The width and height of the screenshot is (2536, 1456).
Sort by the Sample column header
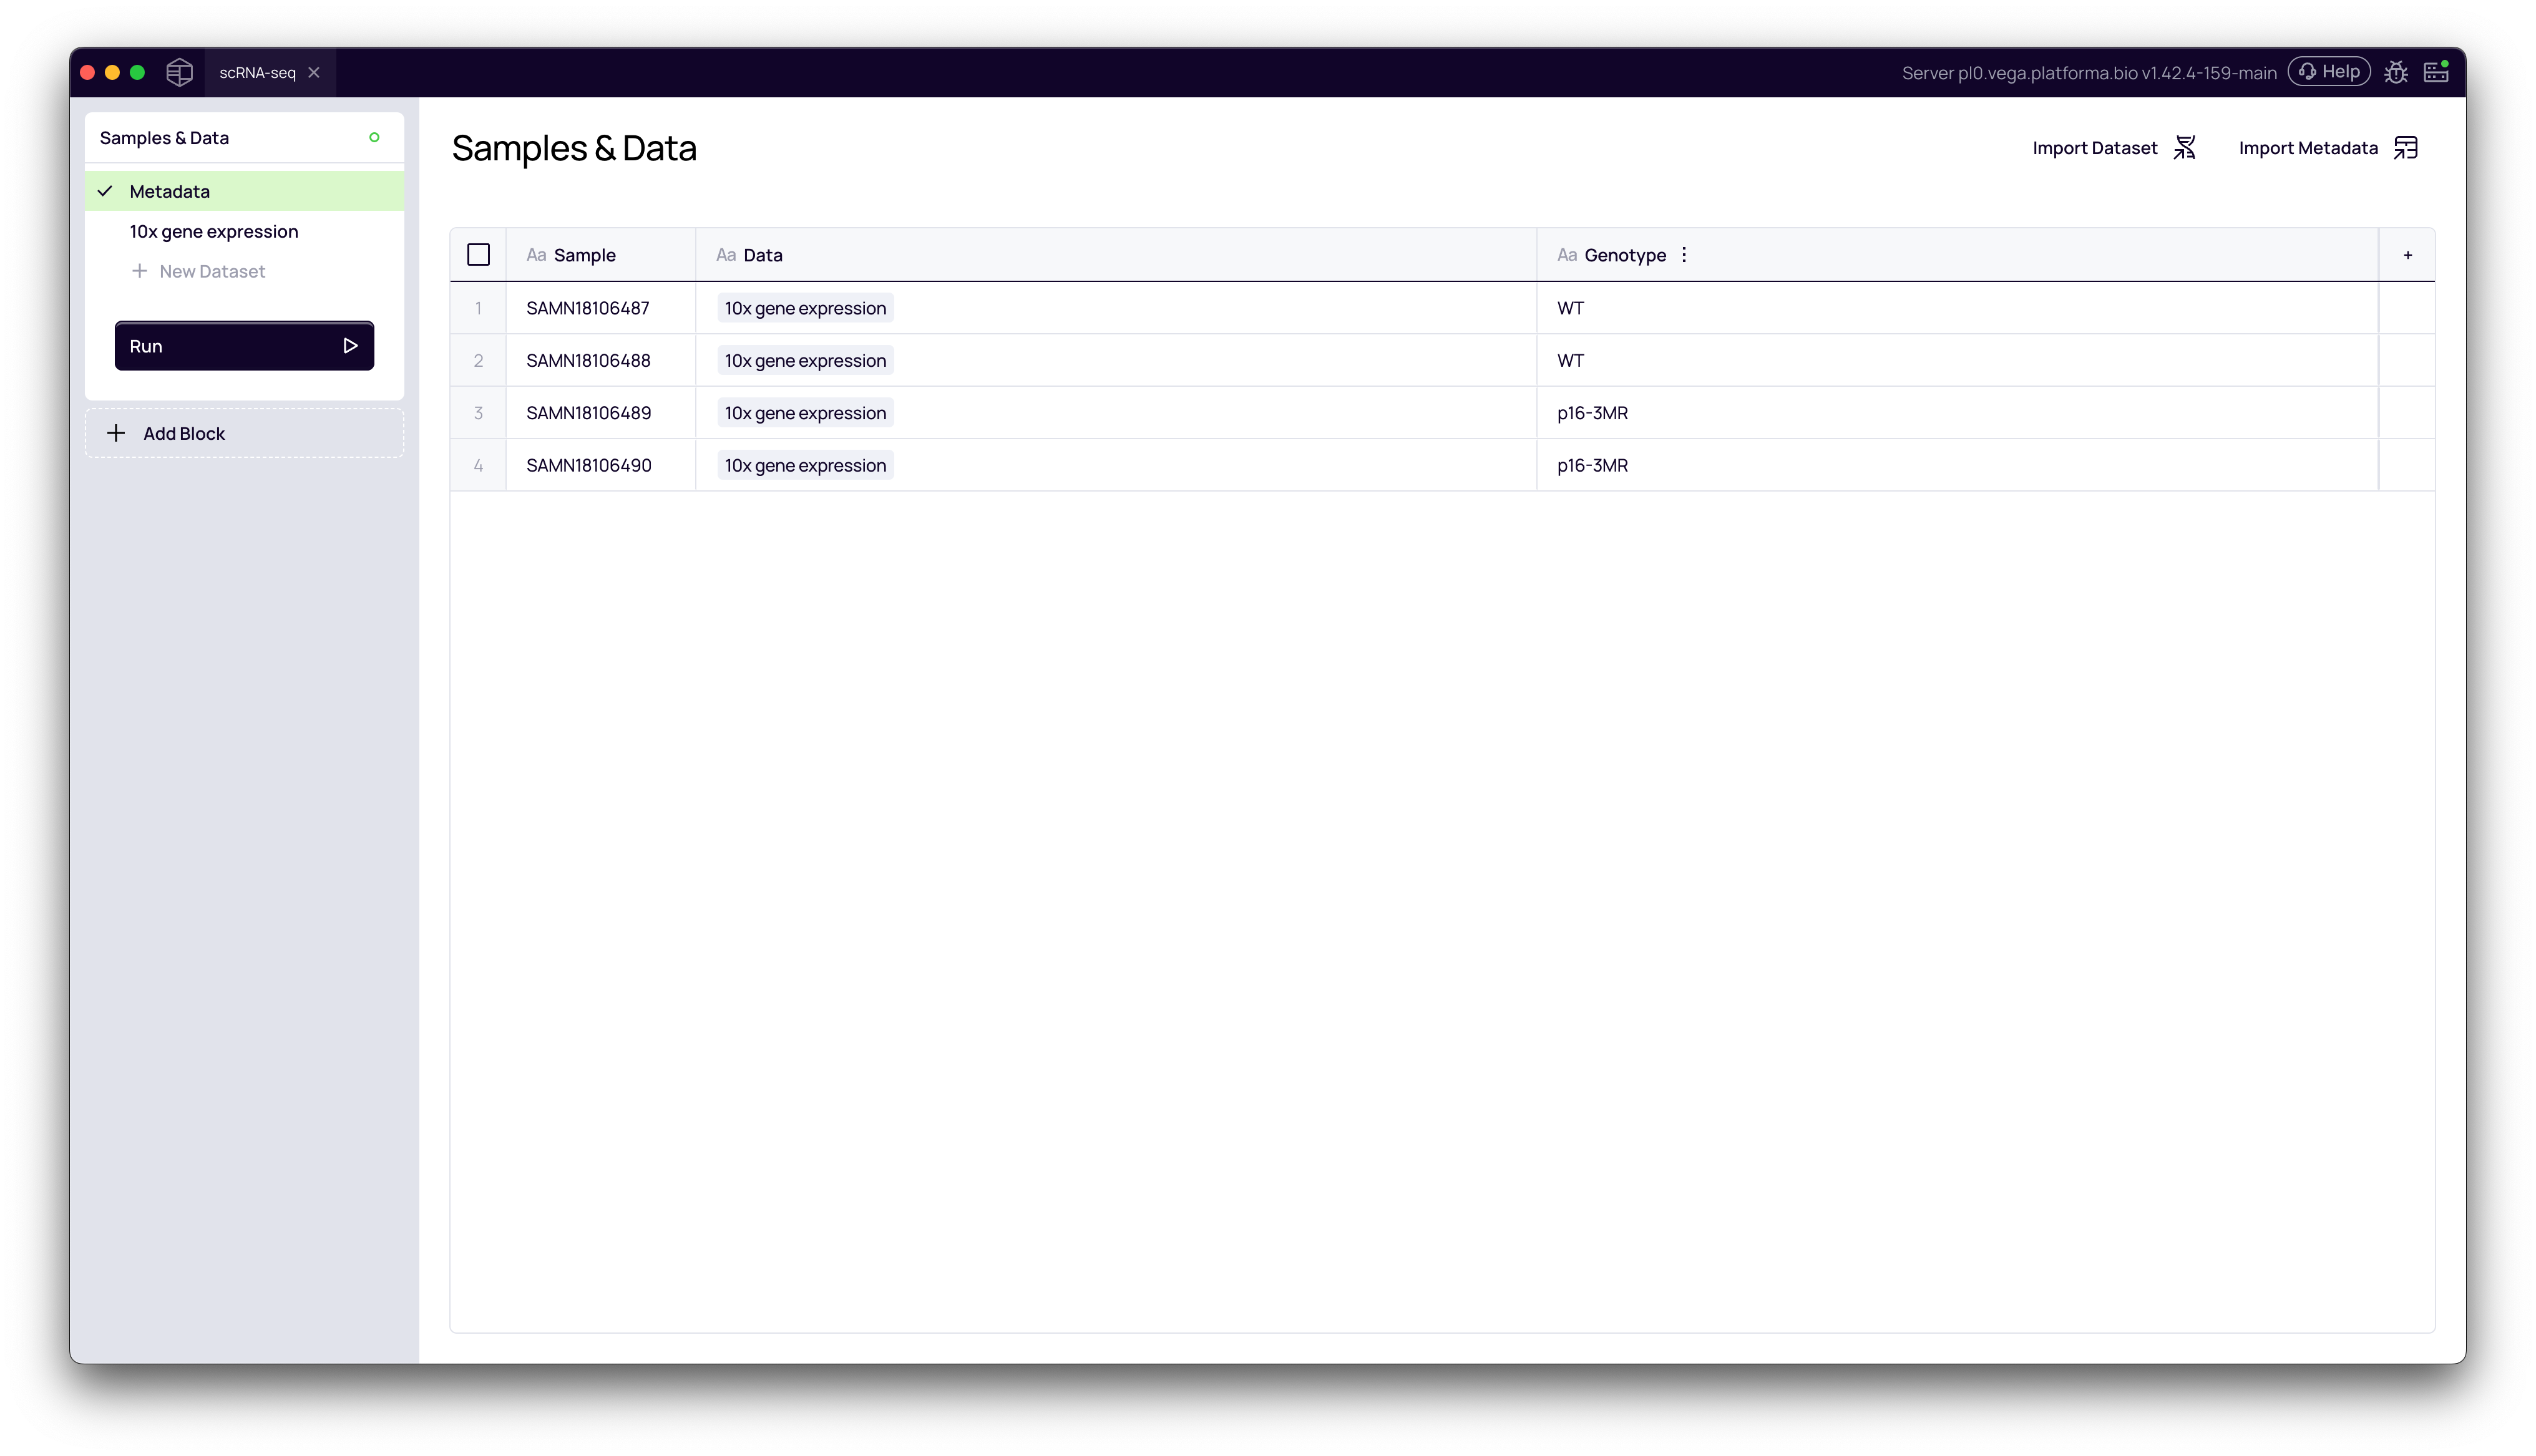tap(584, 255)
